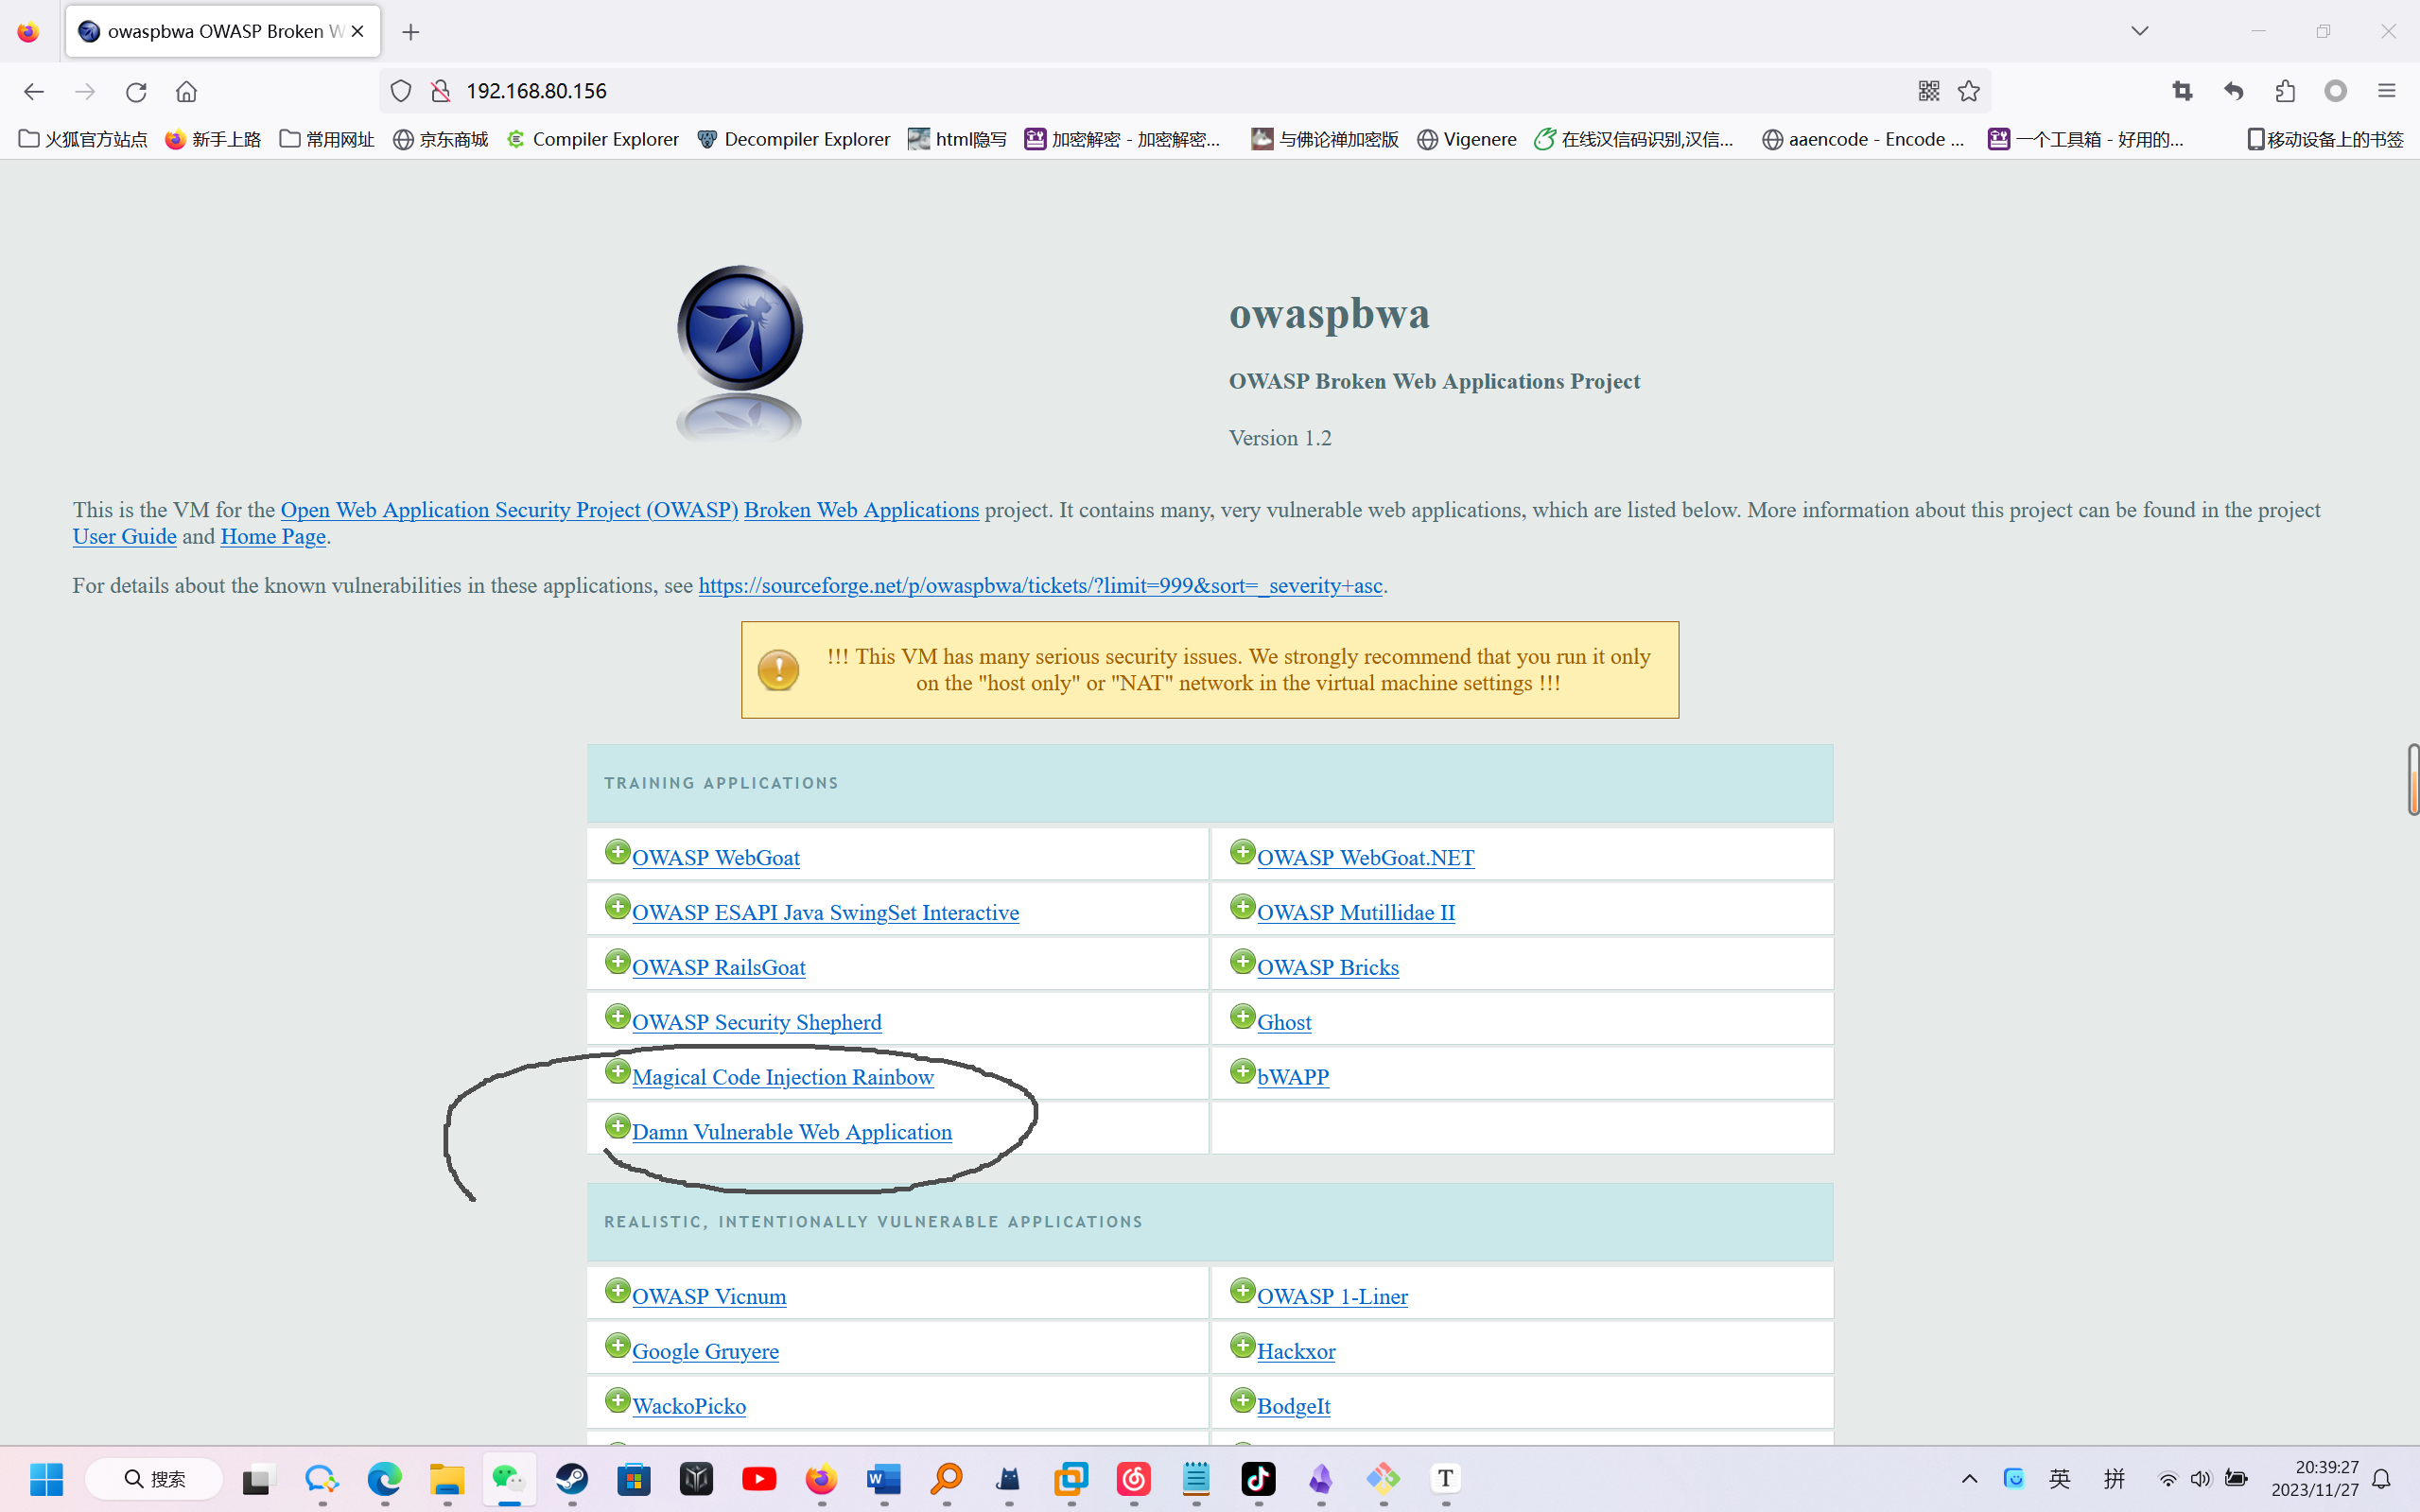Expand the OWASP Vicnum plus icon

[618, 1291]
